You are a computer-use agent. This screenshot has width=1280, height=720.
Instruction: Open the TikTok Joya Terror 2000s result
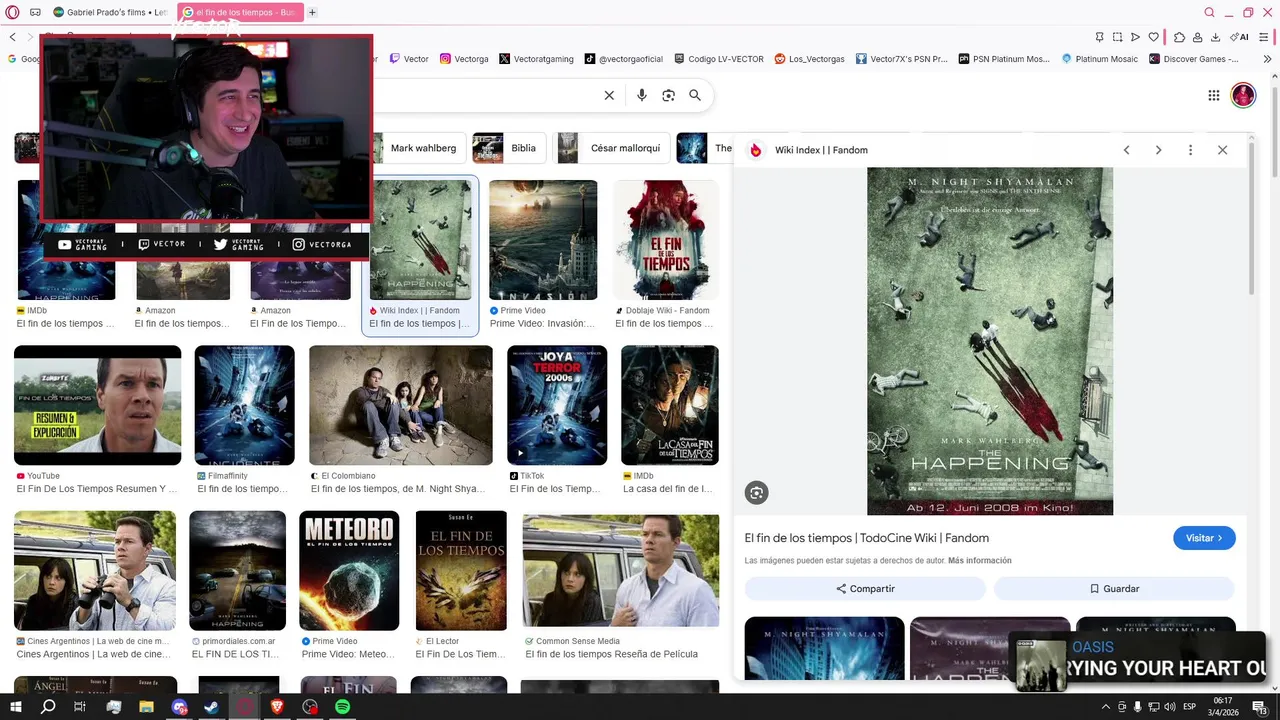coord(557,405)
